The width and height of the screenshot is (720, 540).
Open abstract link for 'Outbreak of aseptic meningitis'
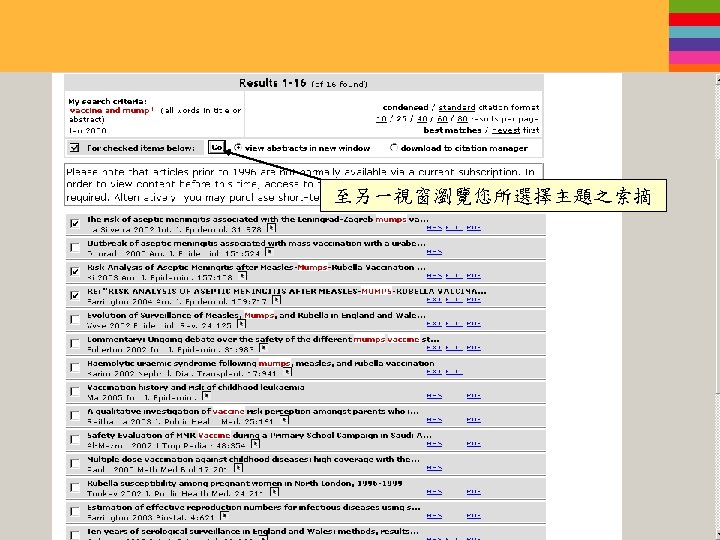(434, 252)
